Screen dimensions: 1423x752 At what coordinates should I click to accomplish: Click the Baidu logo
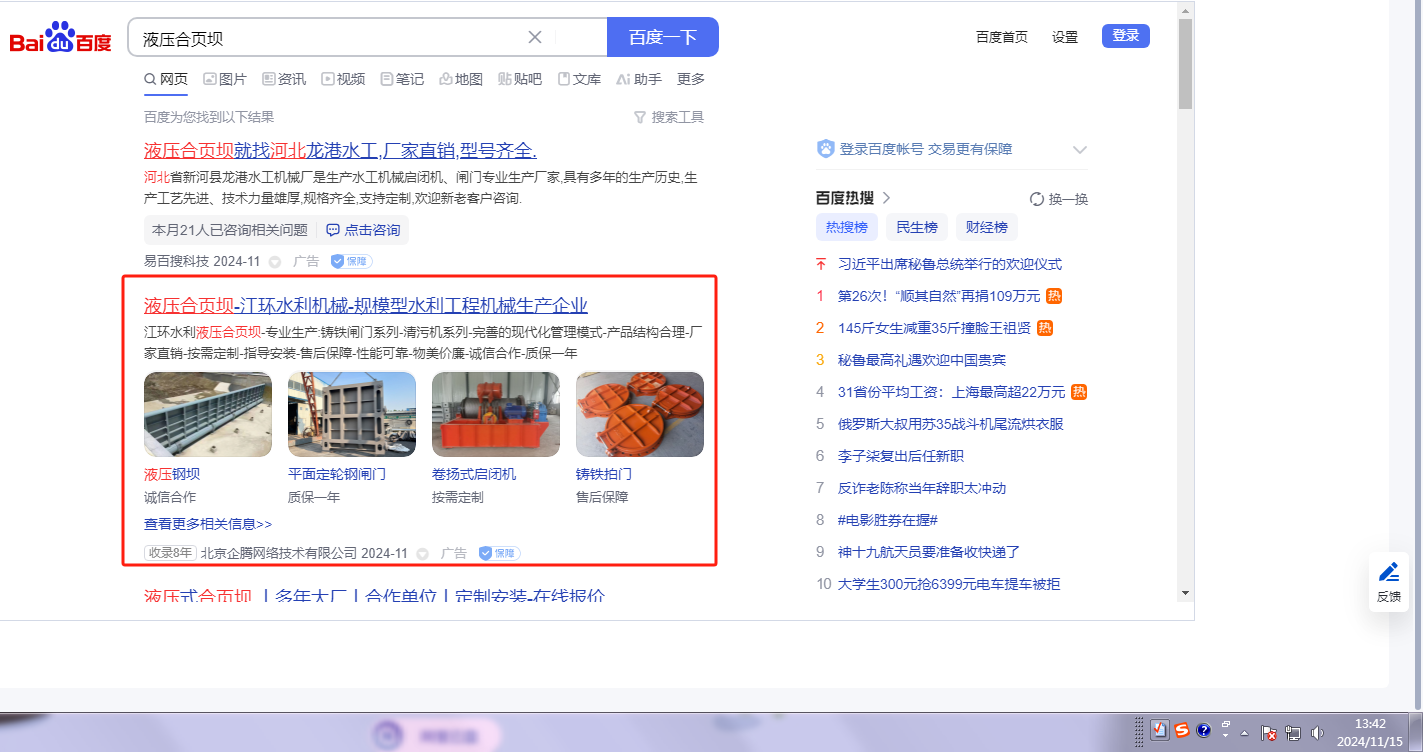pos(60,38)
